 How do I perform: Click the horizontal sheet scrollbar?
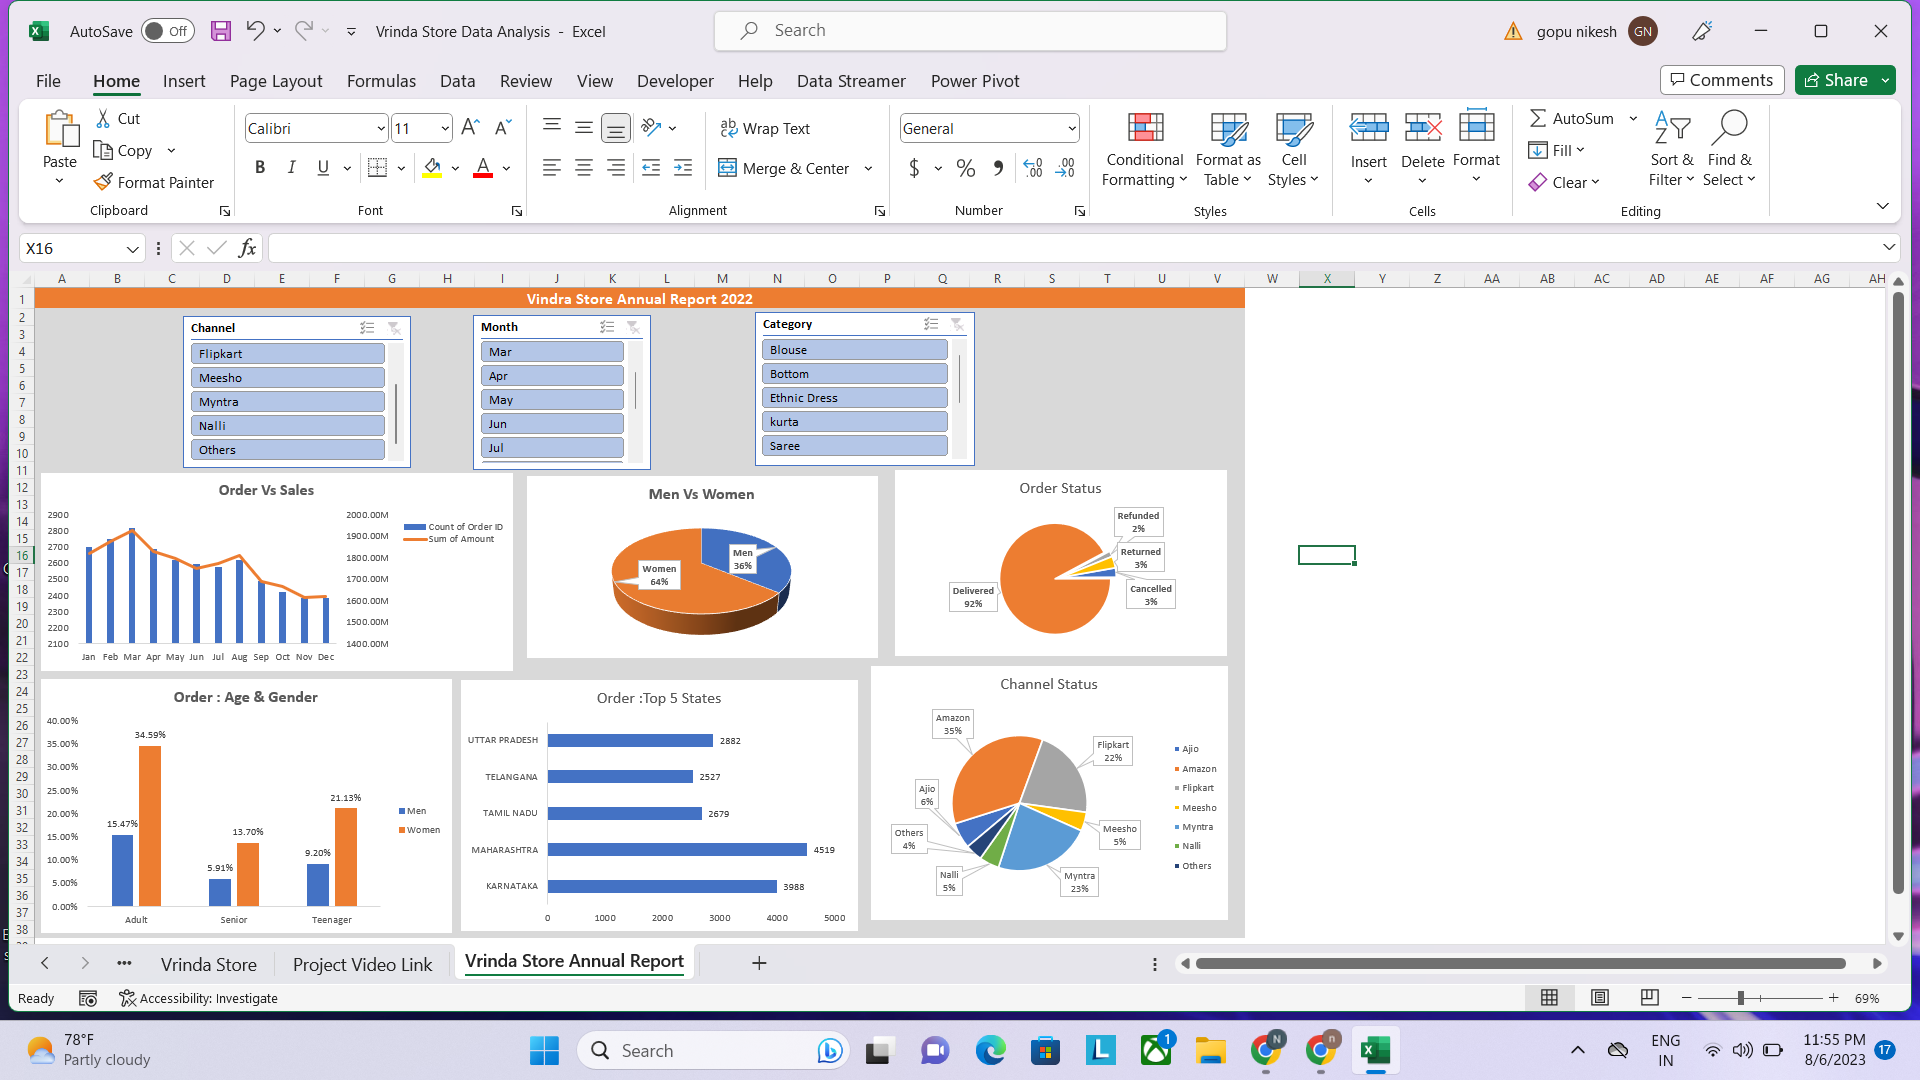[x=1520, y=964]
